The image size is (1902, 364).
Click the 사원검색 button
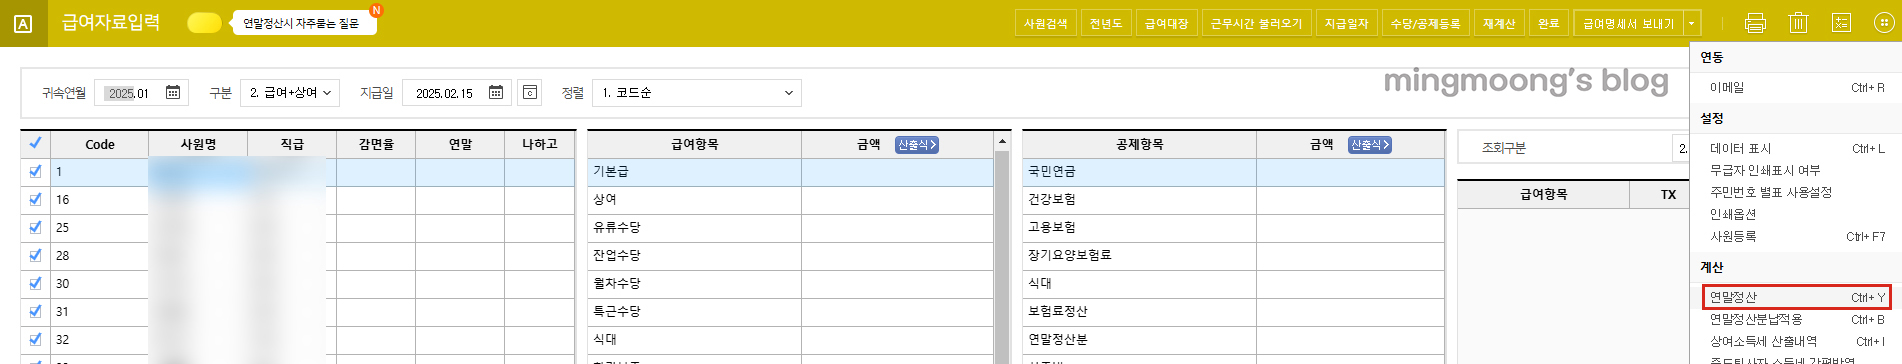pos(1045,23)
